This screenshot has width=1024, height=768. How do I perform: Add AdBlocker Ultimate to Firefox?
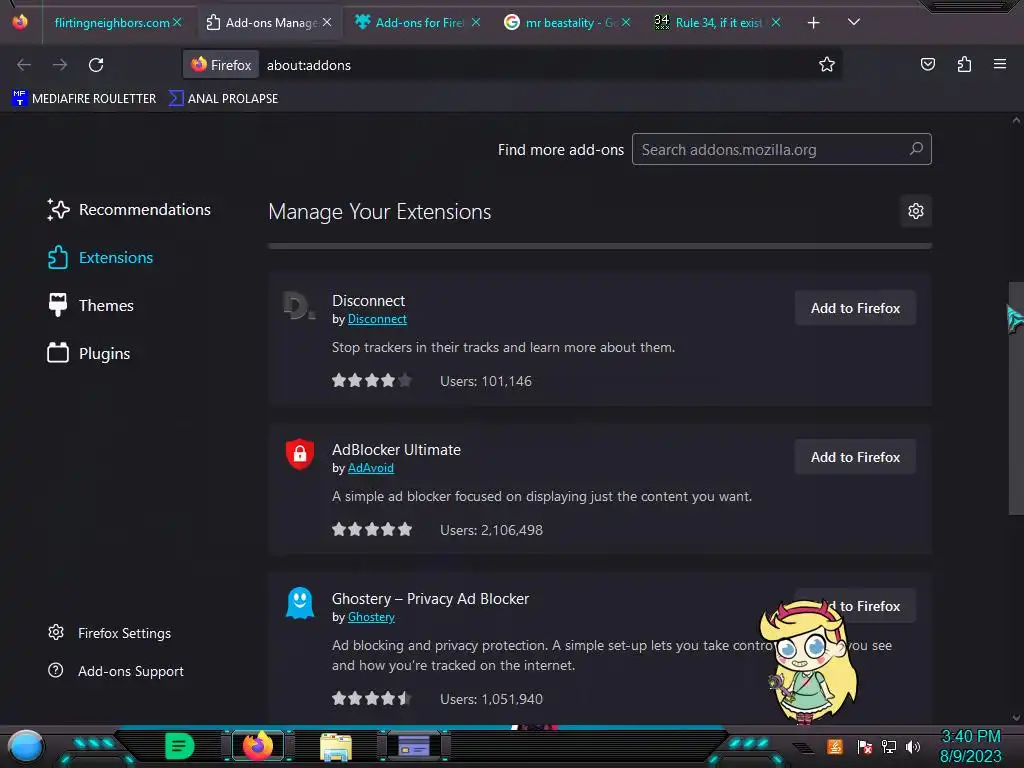855,457
